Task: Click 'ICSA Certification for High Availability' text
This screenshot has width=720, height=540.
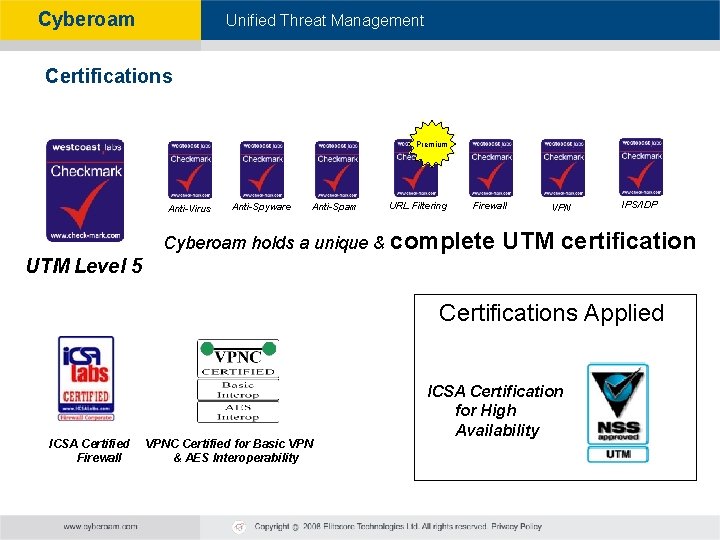Action: (x=495, y=411)
